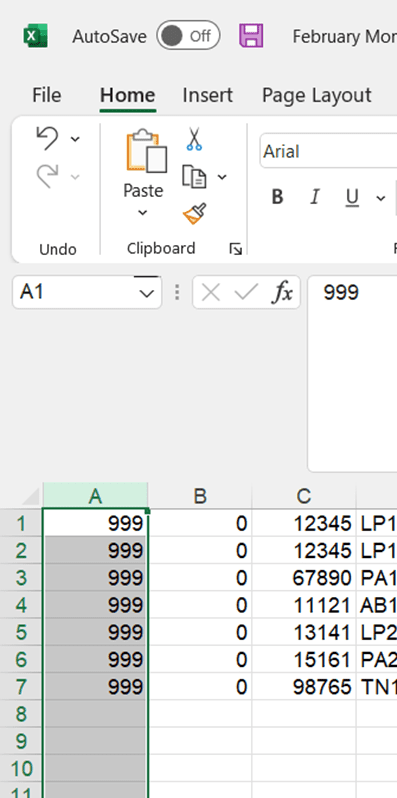This screenshot has height=798, width=397.
Task: Toggle Italic formatting
Action: click(x=315, y=197)
